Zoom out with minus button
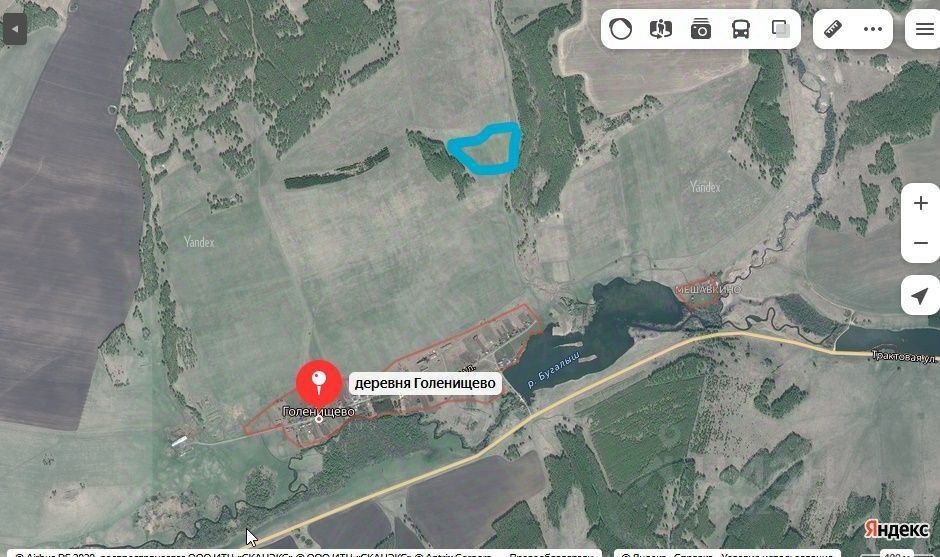This screenshot has height=557, width=940. [921, 243]
